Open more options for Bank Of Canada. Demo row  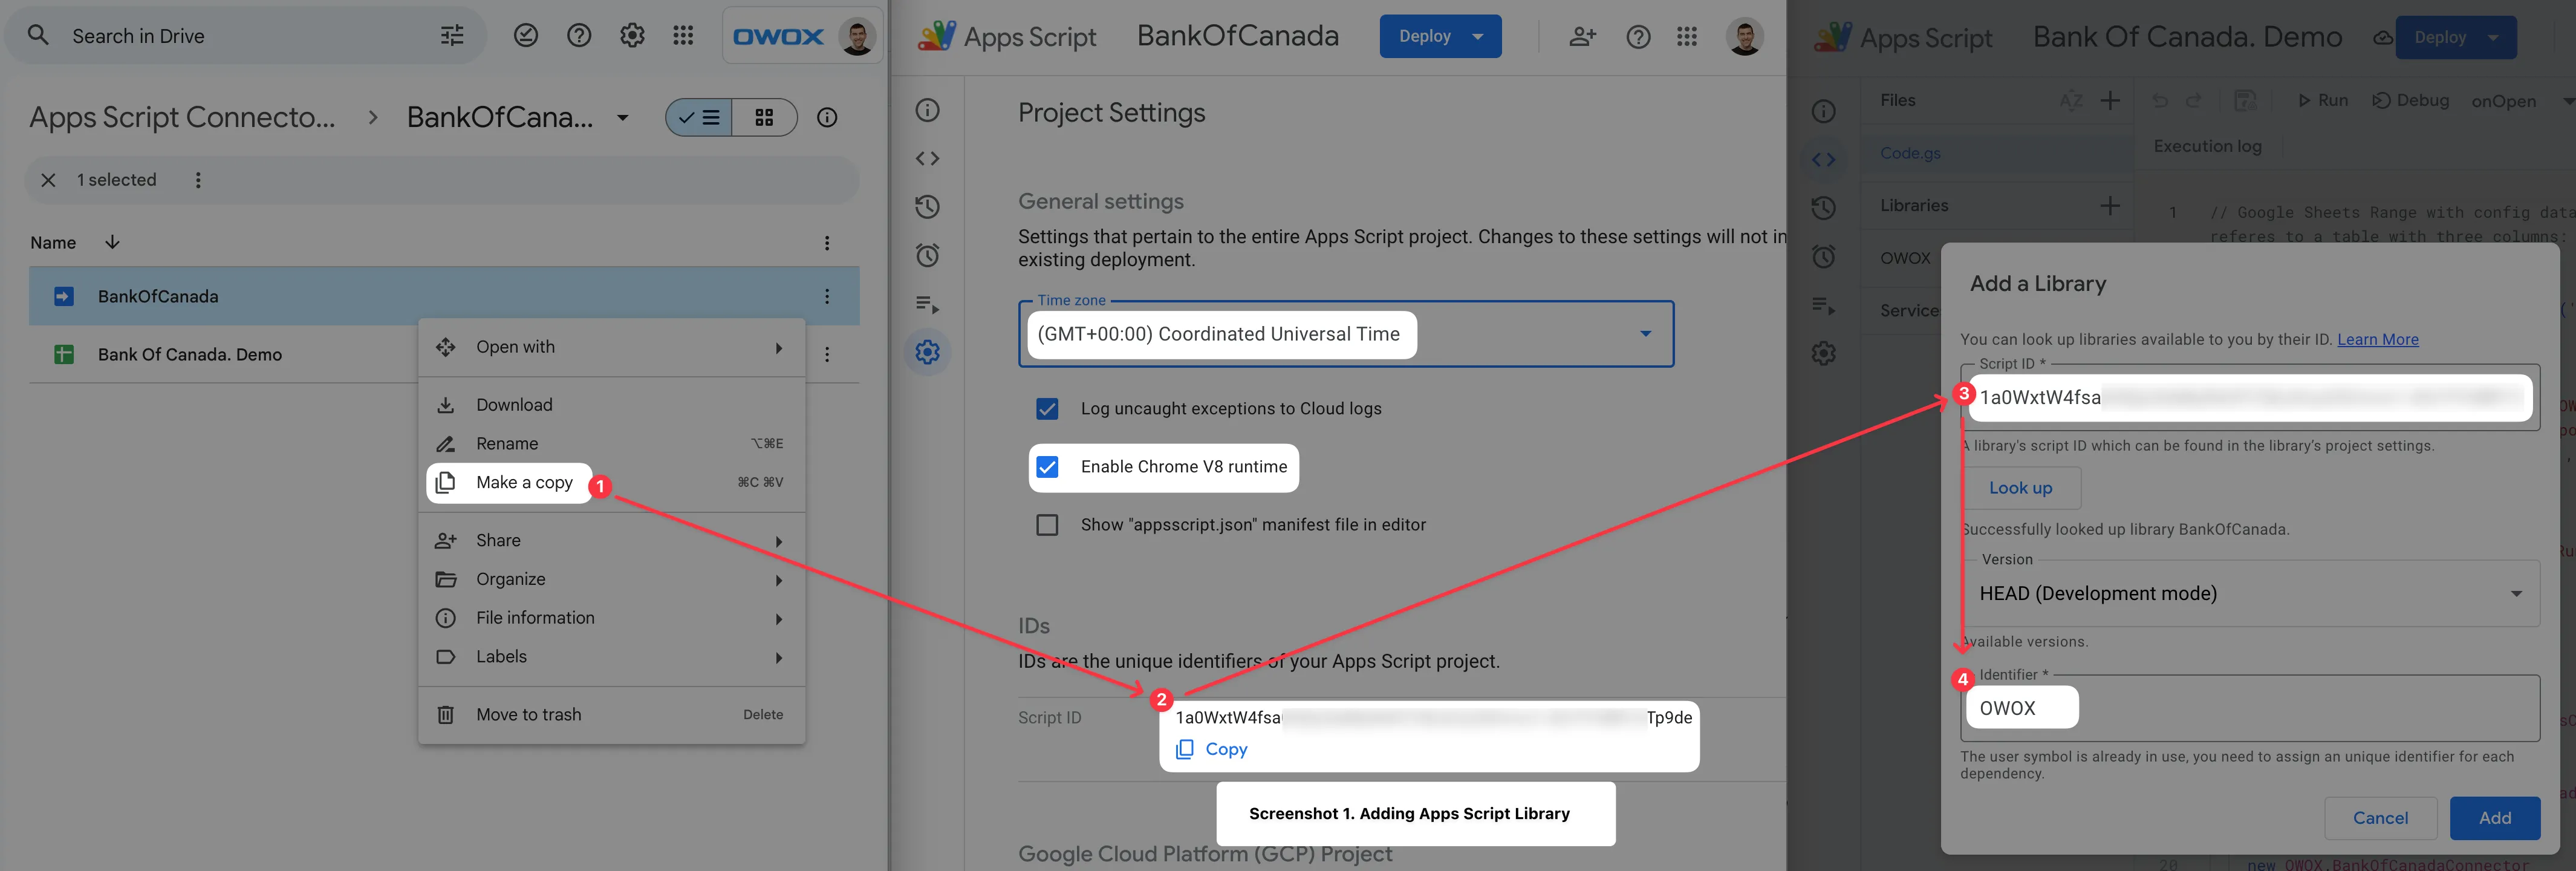(827, 354)
